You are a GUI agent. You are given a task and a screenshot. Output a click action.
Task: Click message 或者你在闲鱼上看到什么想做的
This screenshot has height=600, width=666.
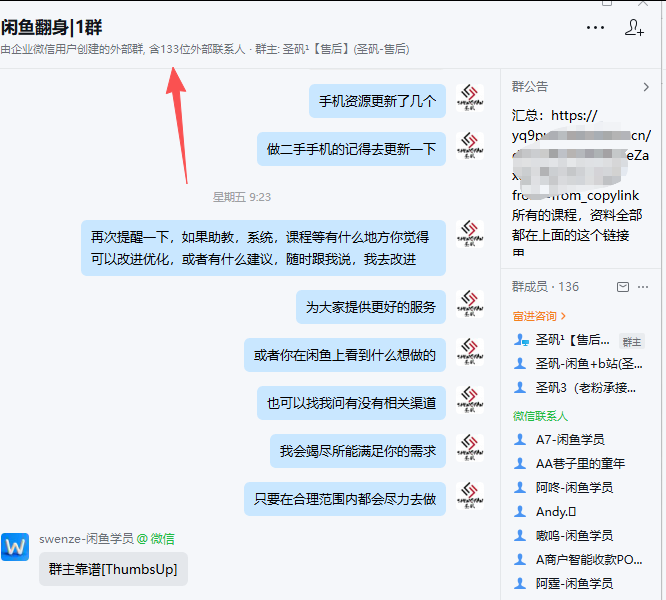[345, 355]
